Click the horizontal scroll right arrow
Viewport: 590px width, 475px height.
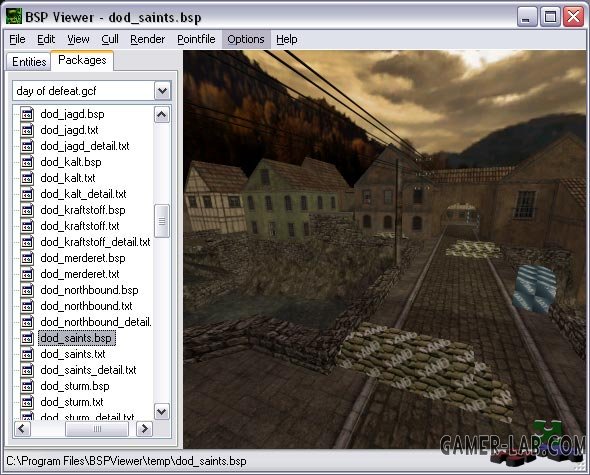(x=144, y=429)
